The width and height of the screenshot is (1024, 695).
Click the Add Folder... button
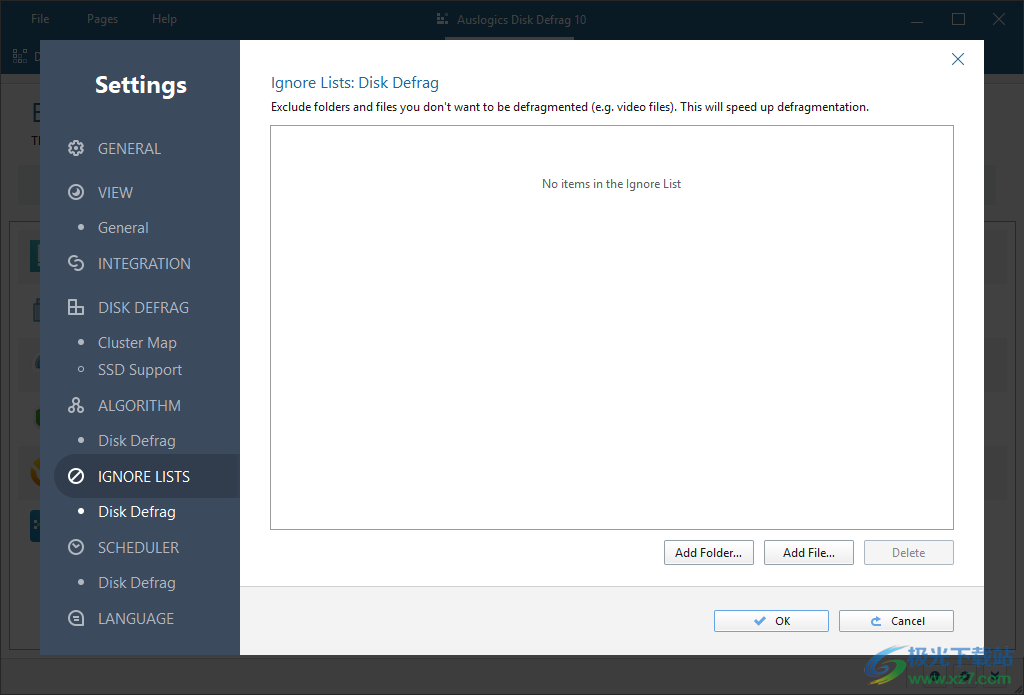tap(709, 553)
